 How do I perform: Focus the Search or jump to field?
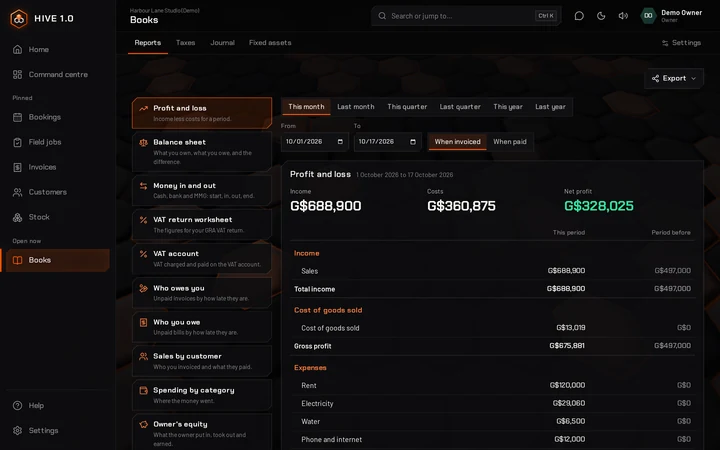(466, 16)
